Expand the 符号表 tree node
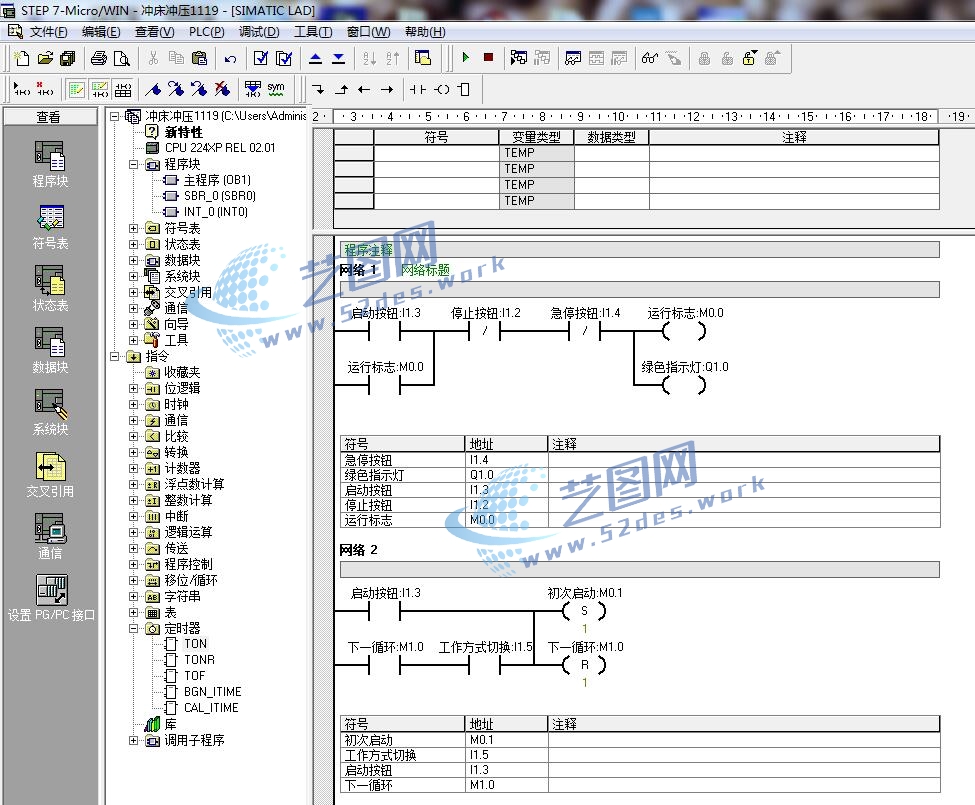This screenshot has height=805, width=975. pyautogui.click(x=133, y=229)
